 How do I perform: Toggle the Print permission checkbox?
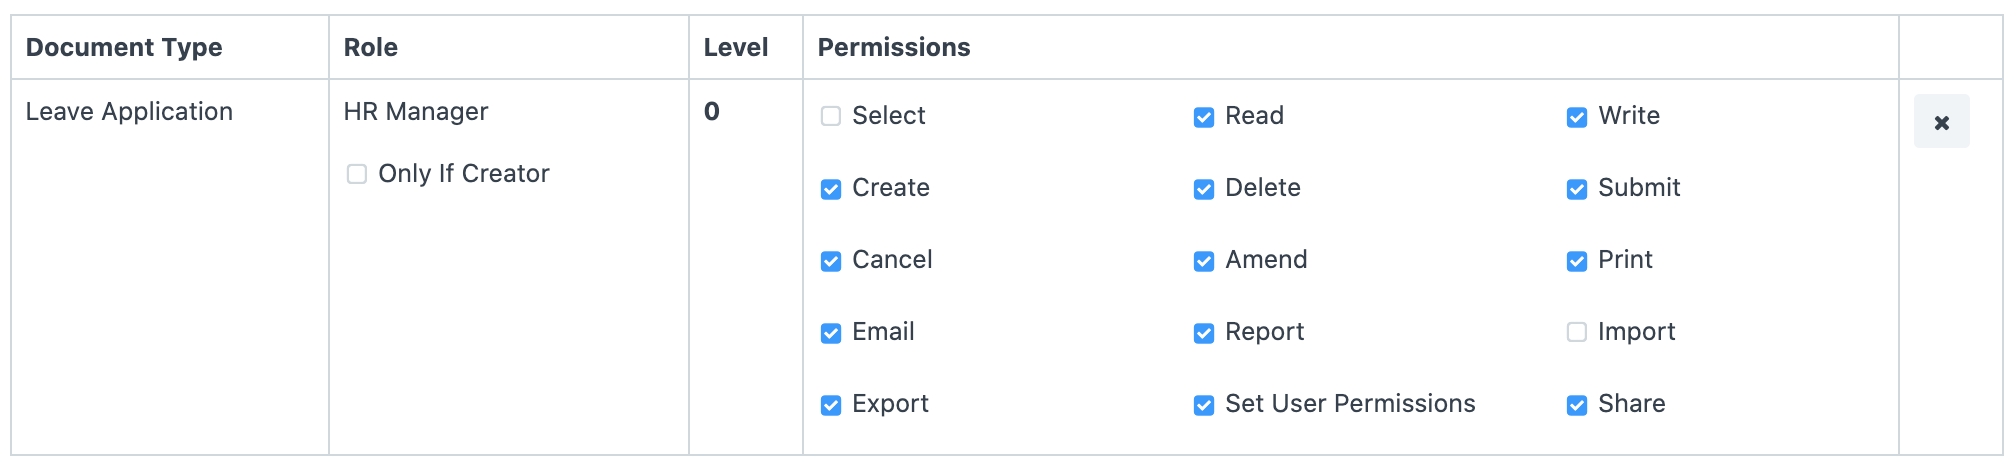pos(1577,261)
